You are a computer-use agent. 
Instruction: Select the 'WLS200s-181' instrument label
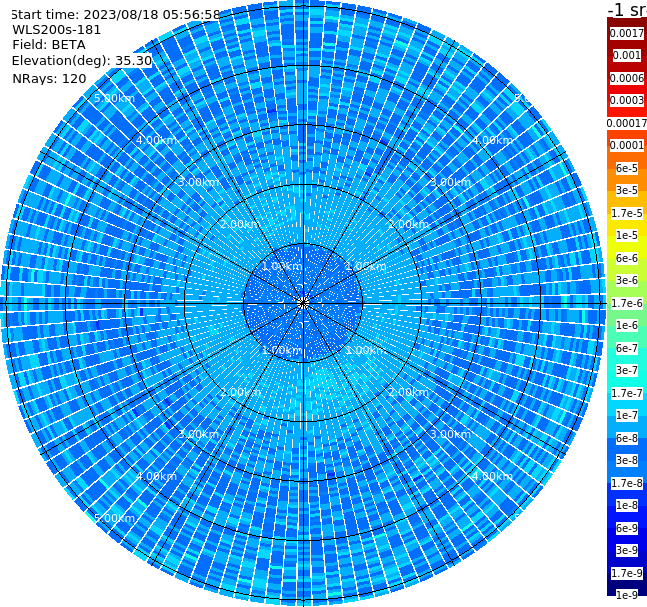(57, 30)
